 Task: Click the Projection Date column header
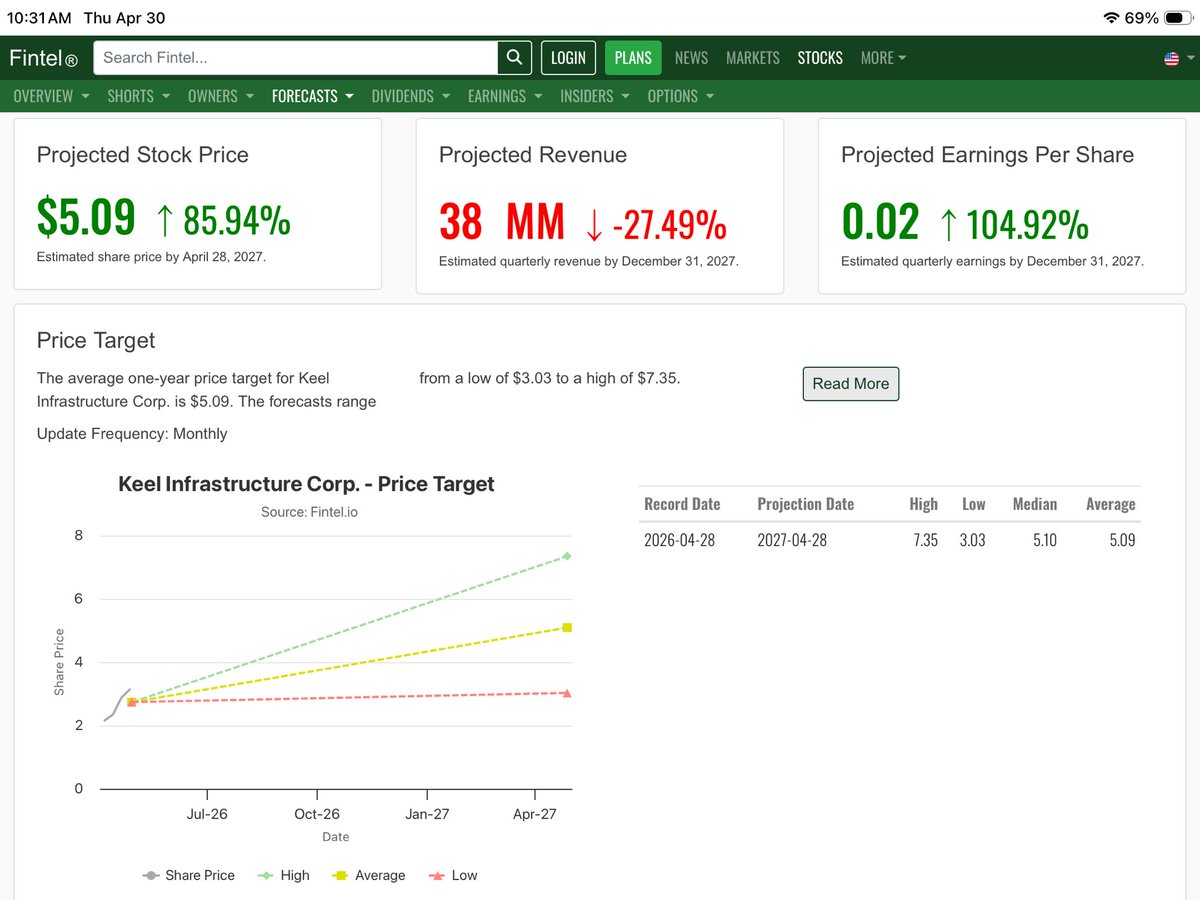pos(806,504)
